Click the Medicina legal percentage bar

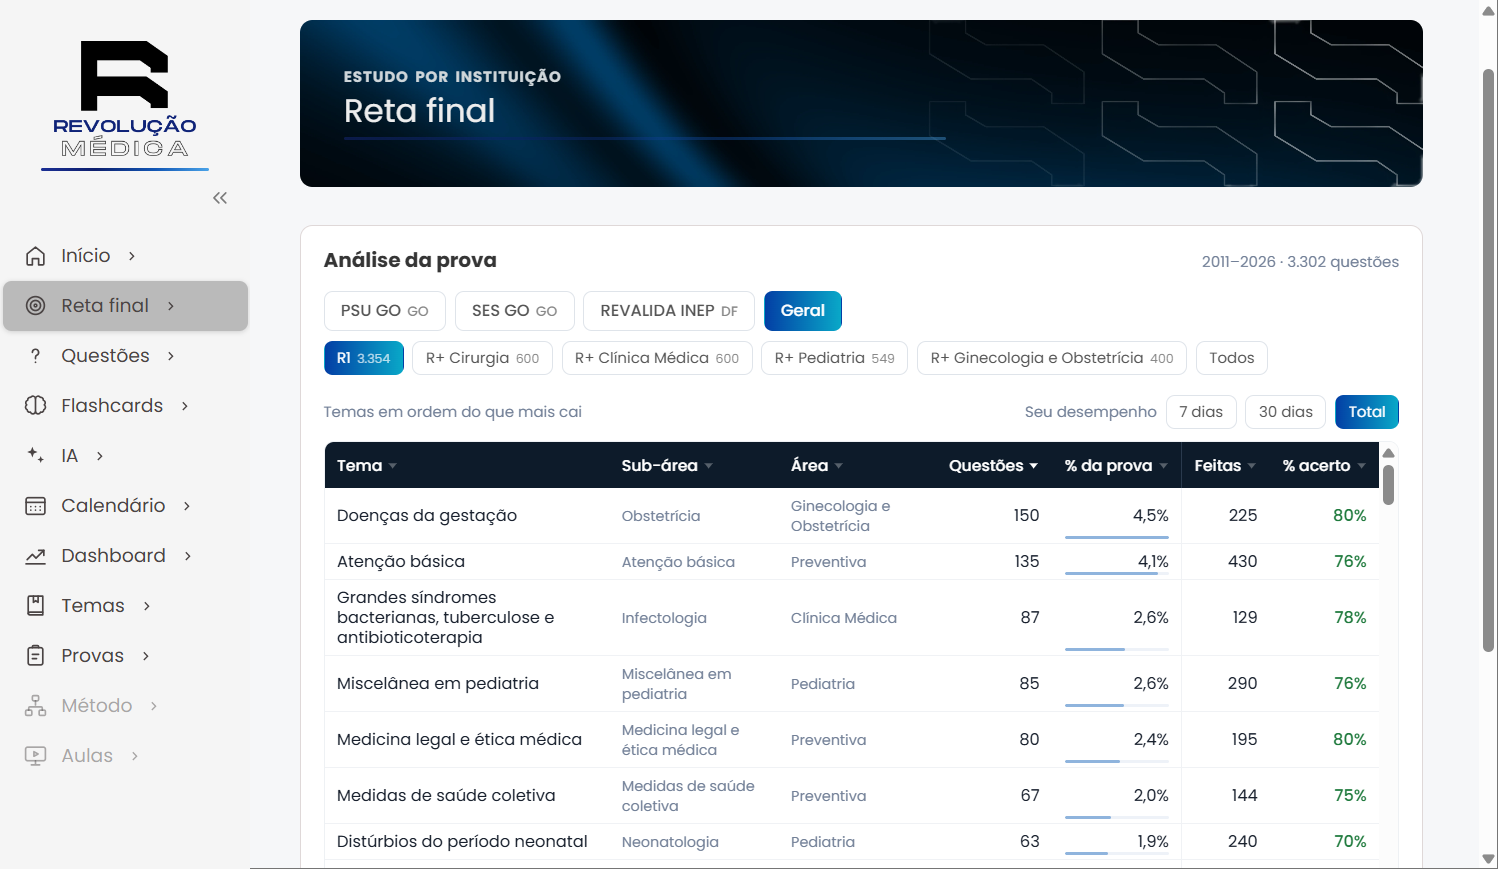tap(1117, 761)
